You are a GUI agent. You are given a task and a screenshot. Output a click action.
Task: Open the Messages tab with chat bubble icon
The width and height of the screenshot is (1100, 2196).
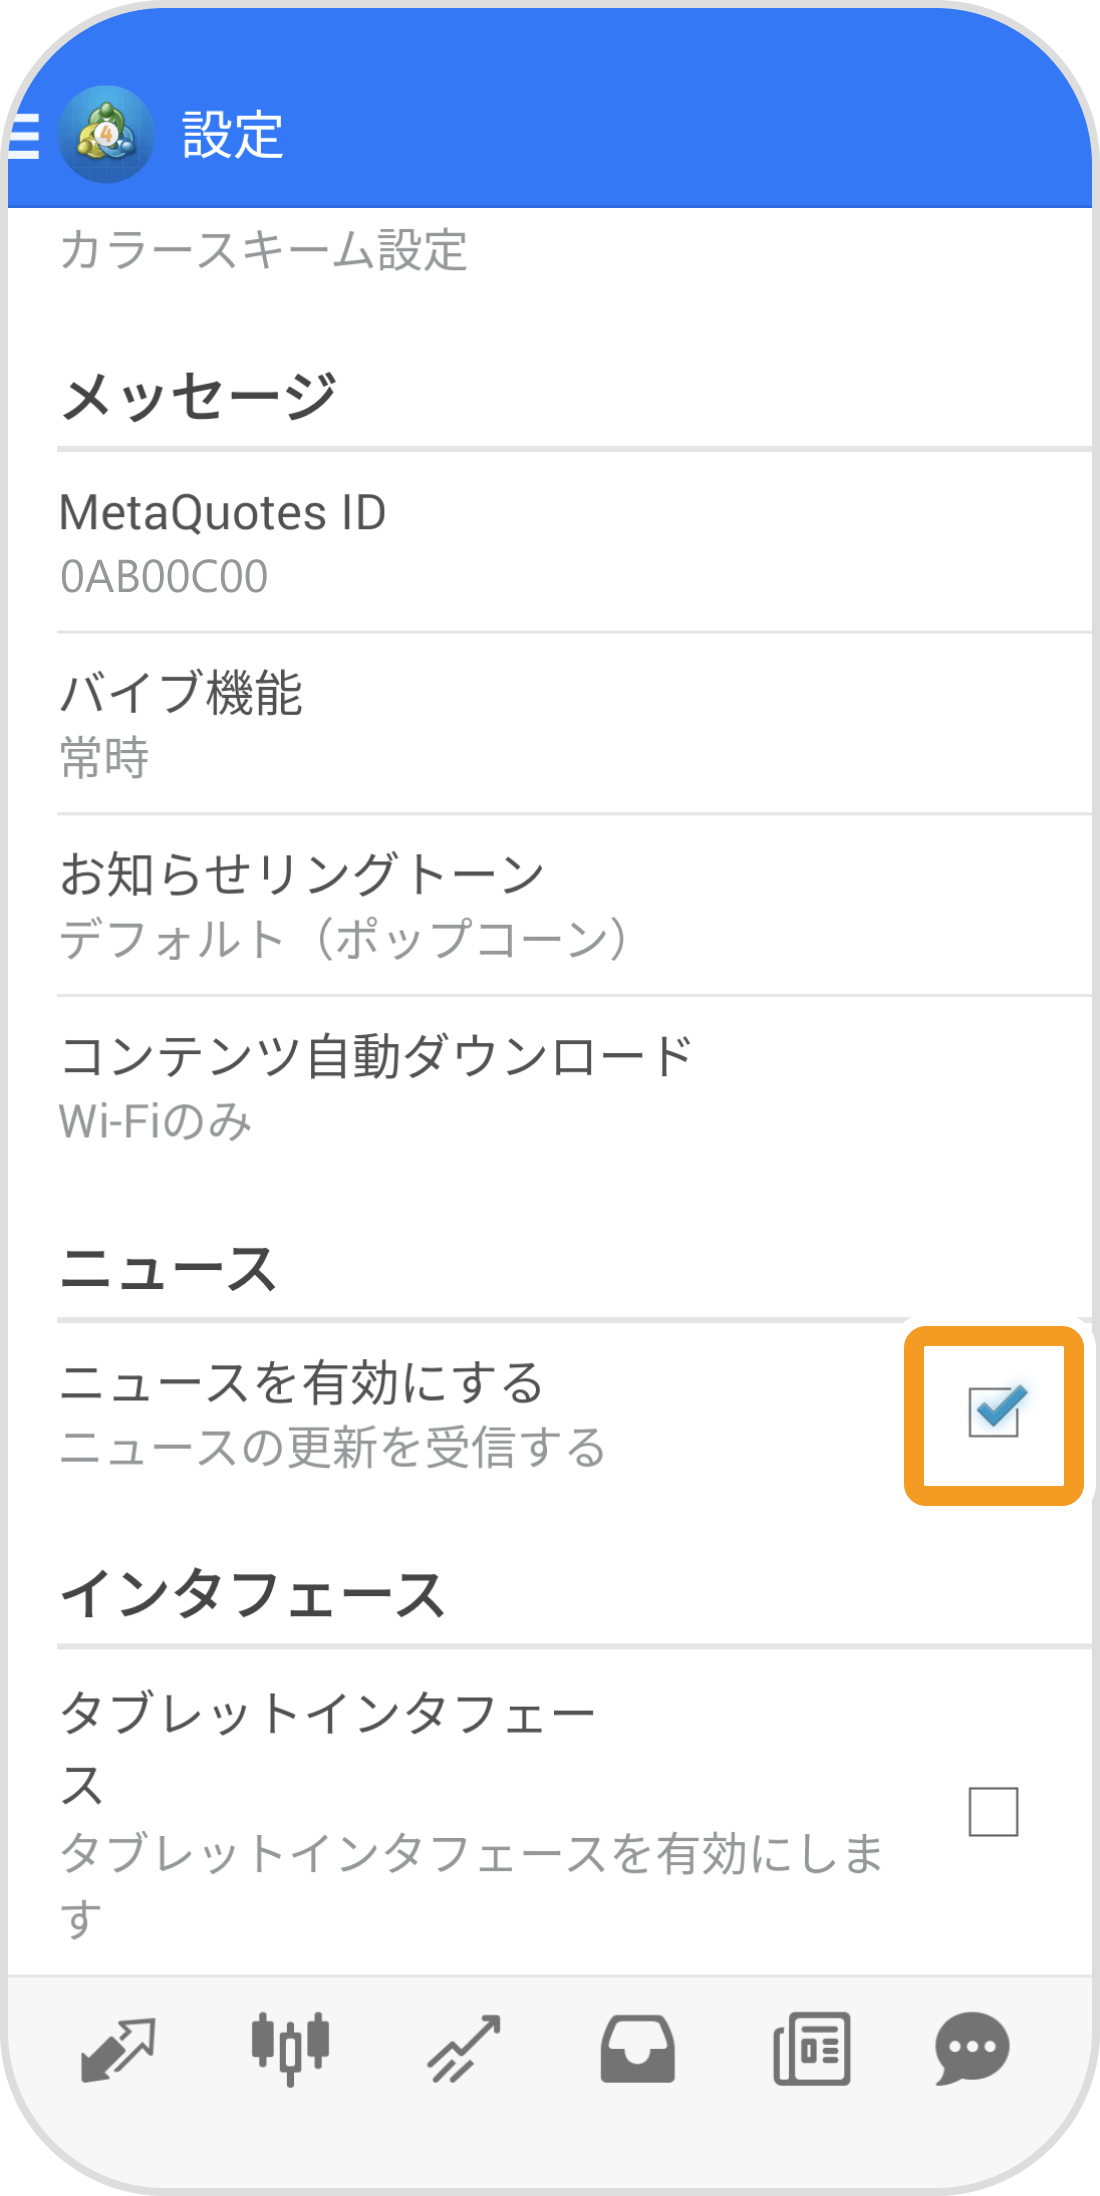tap(972, 2048)
